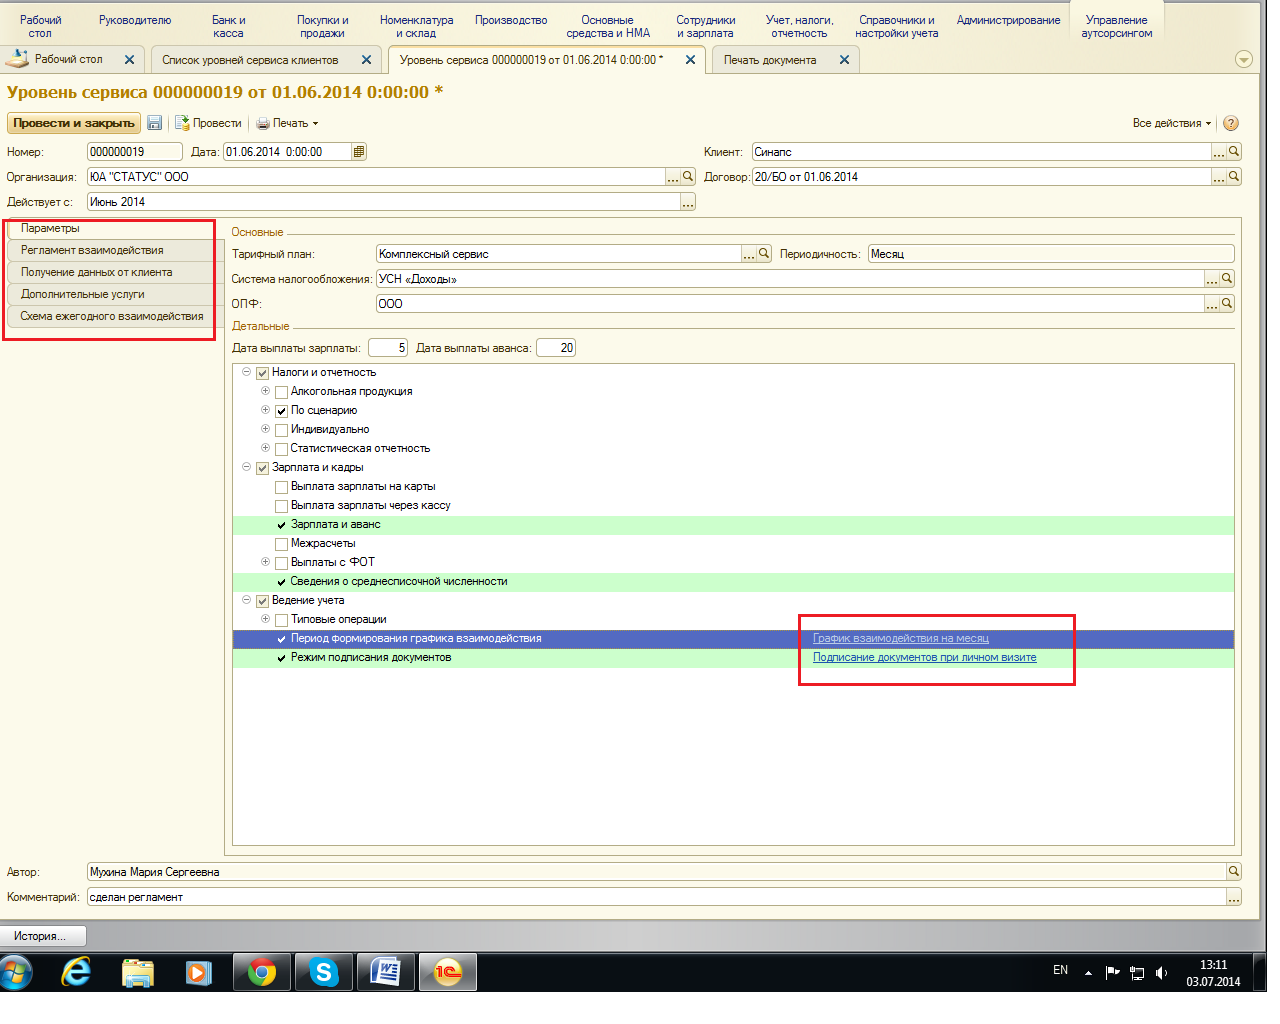The height and width of the screenshot is (1024, 1280).
Task: Open Internet Explorer from taskbar
Action: (76, 972)
